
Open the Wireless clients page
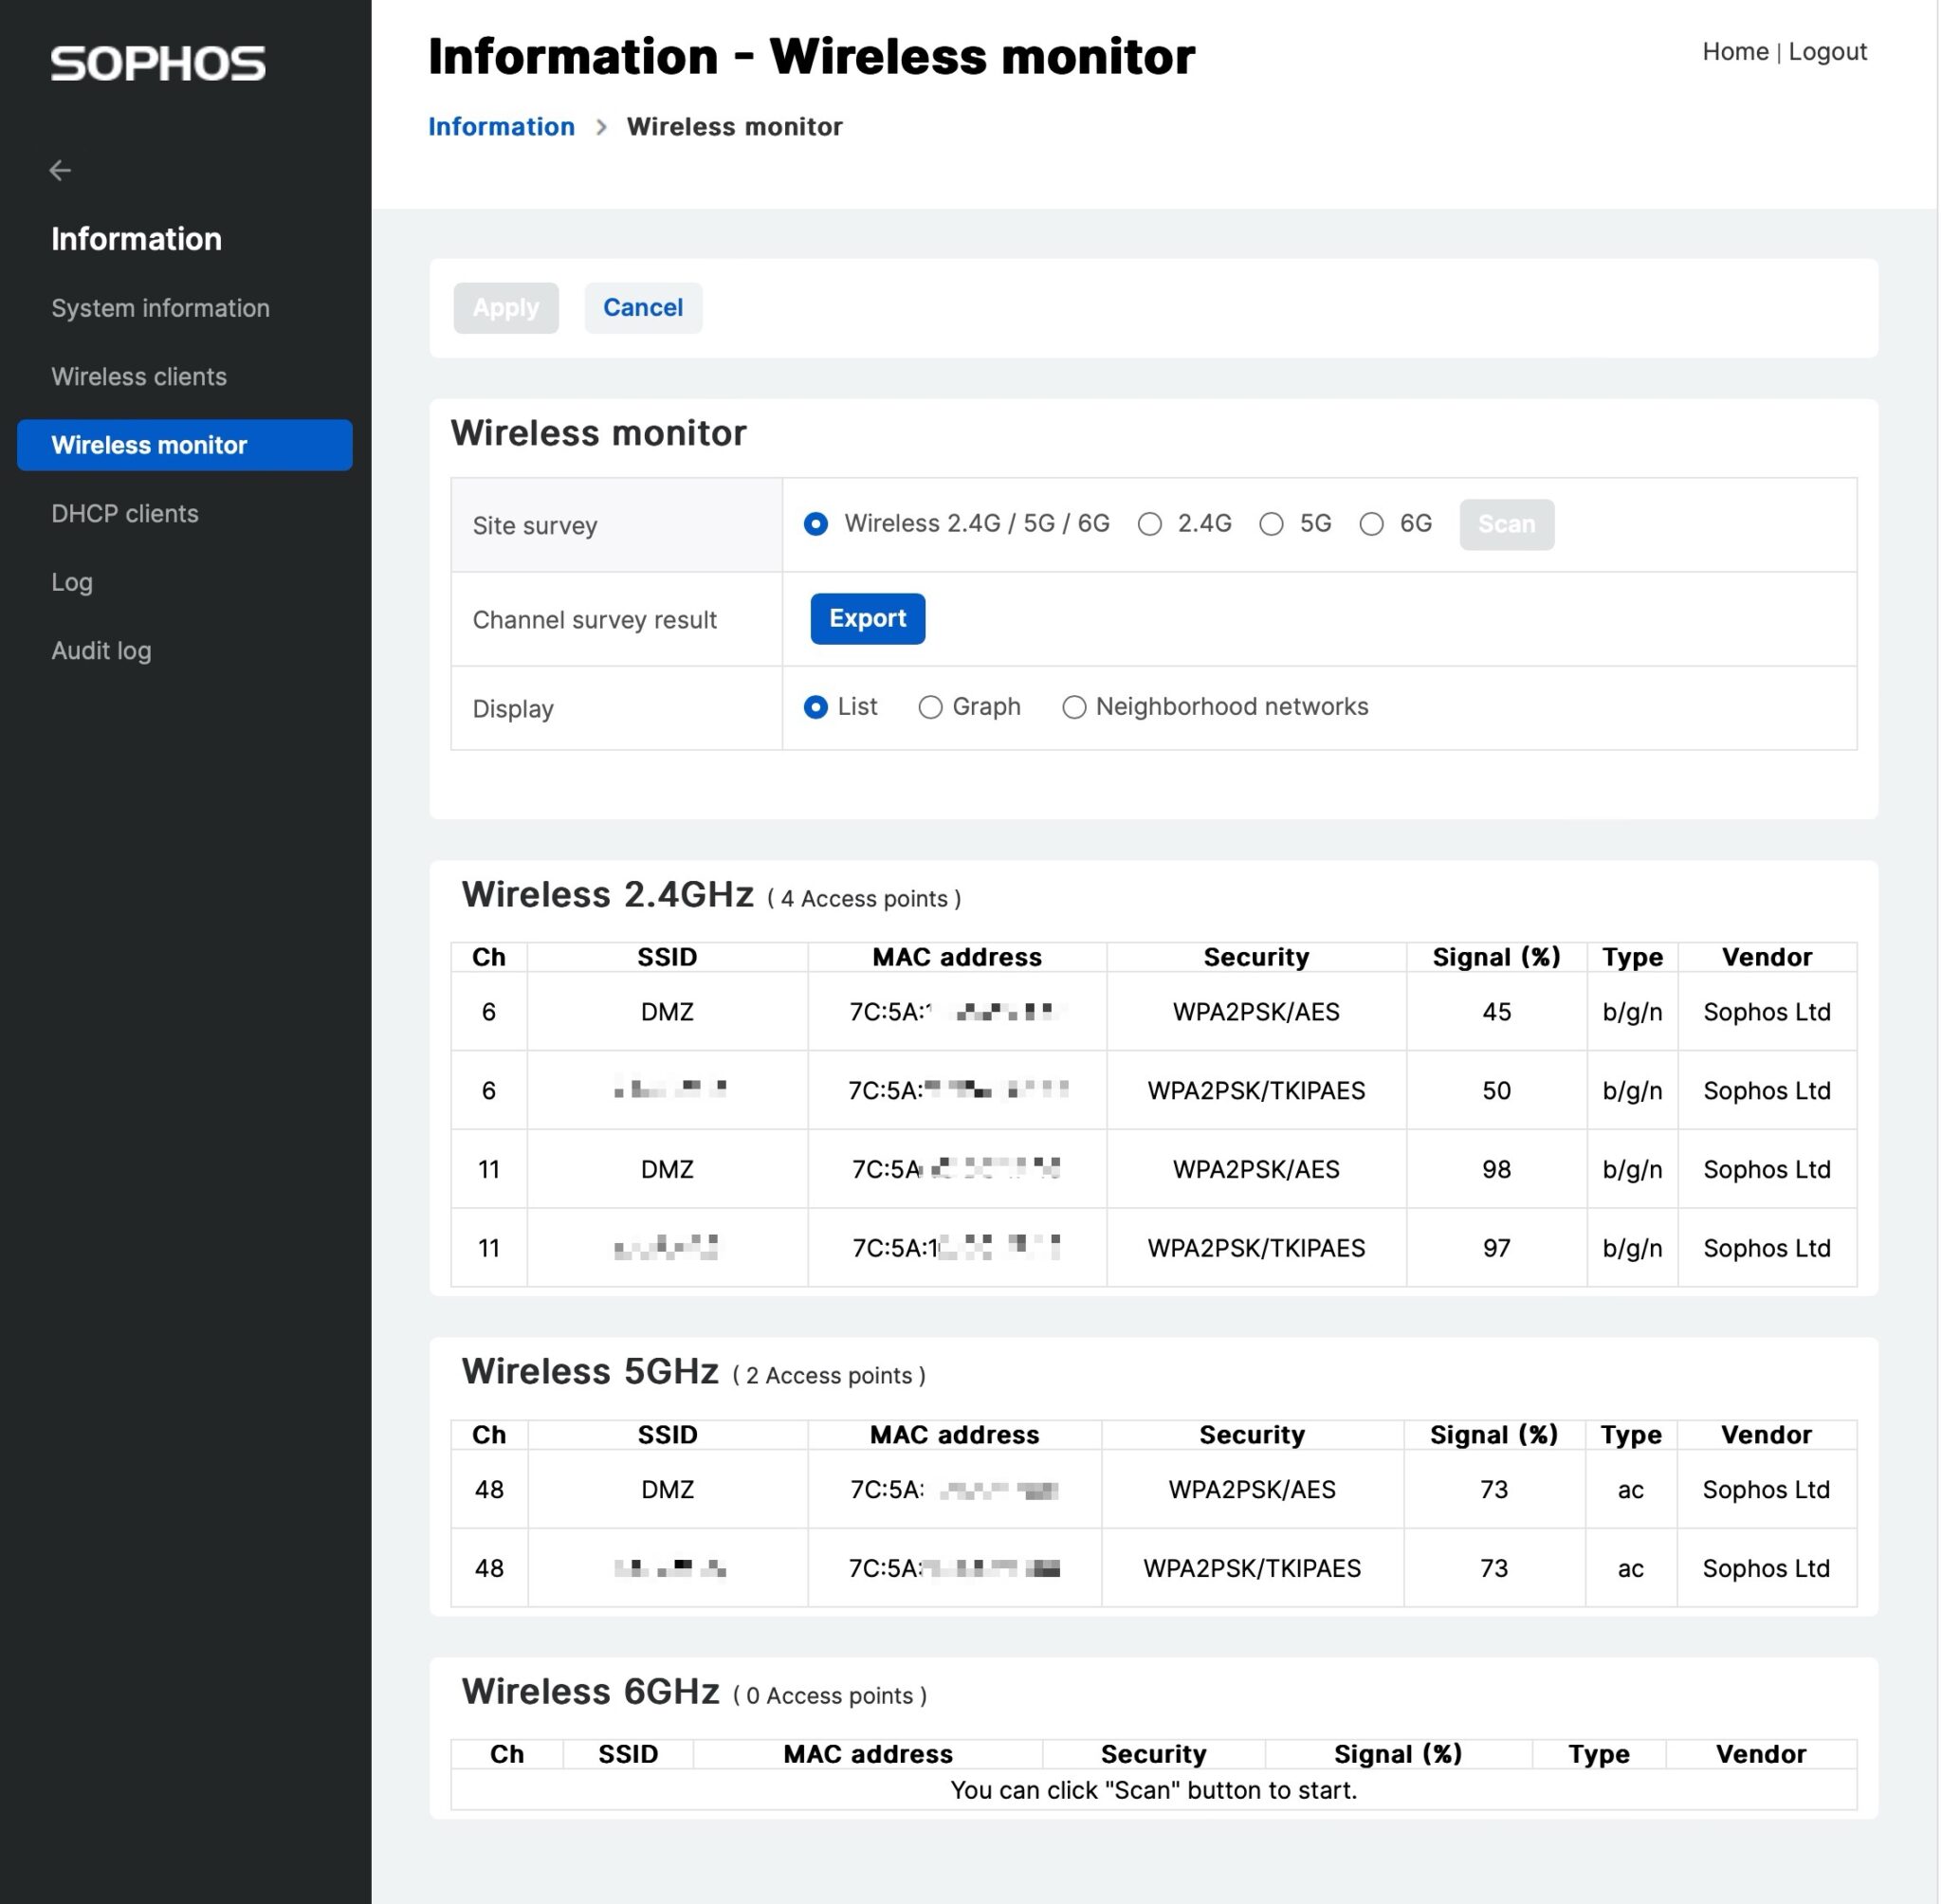click(x=139, y=377)
